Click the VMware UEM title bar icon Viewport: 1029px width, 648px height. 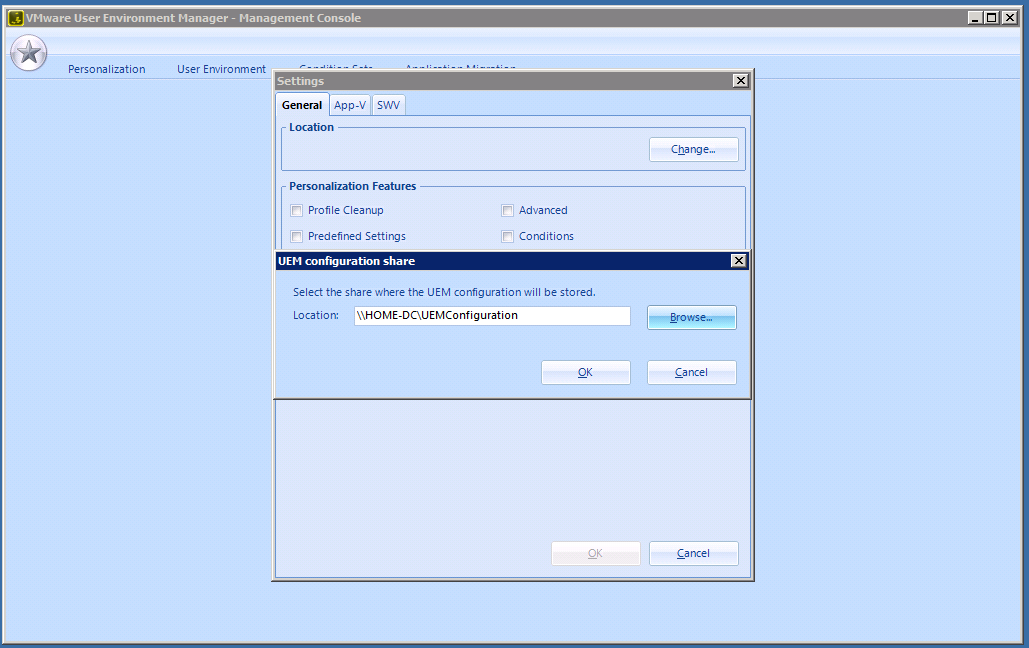[x=16, y=18]
